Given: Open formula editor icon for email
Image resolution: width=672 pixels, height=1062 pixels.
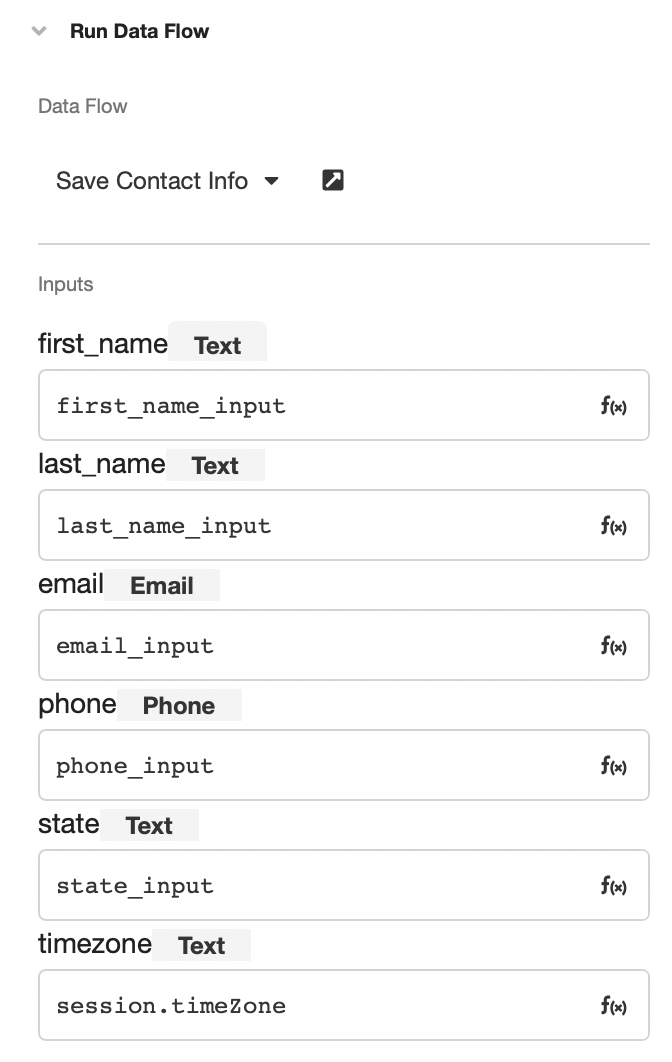Looking at the screenshot, I should pos(614,645).
